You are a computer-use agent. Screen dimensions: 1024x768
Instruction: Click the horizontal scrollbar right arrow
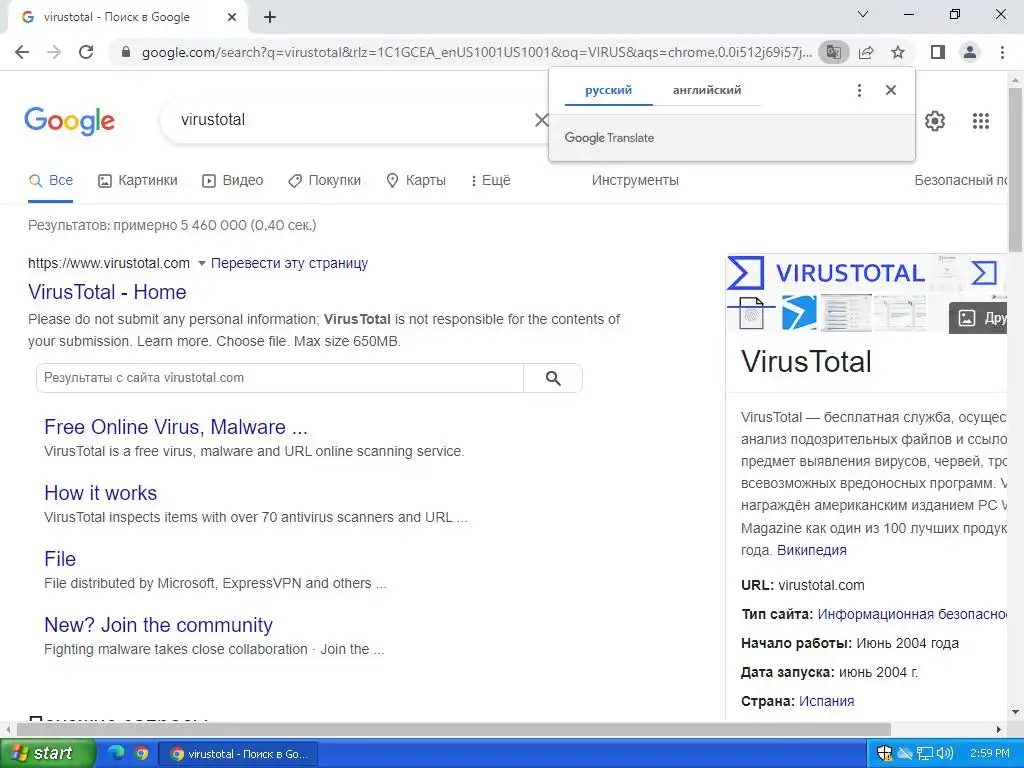coord(999,729)
